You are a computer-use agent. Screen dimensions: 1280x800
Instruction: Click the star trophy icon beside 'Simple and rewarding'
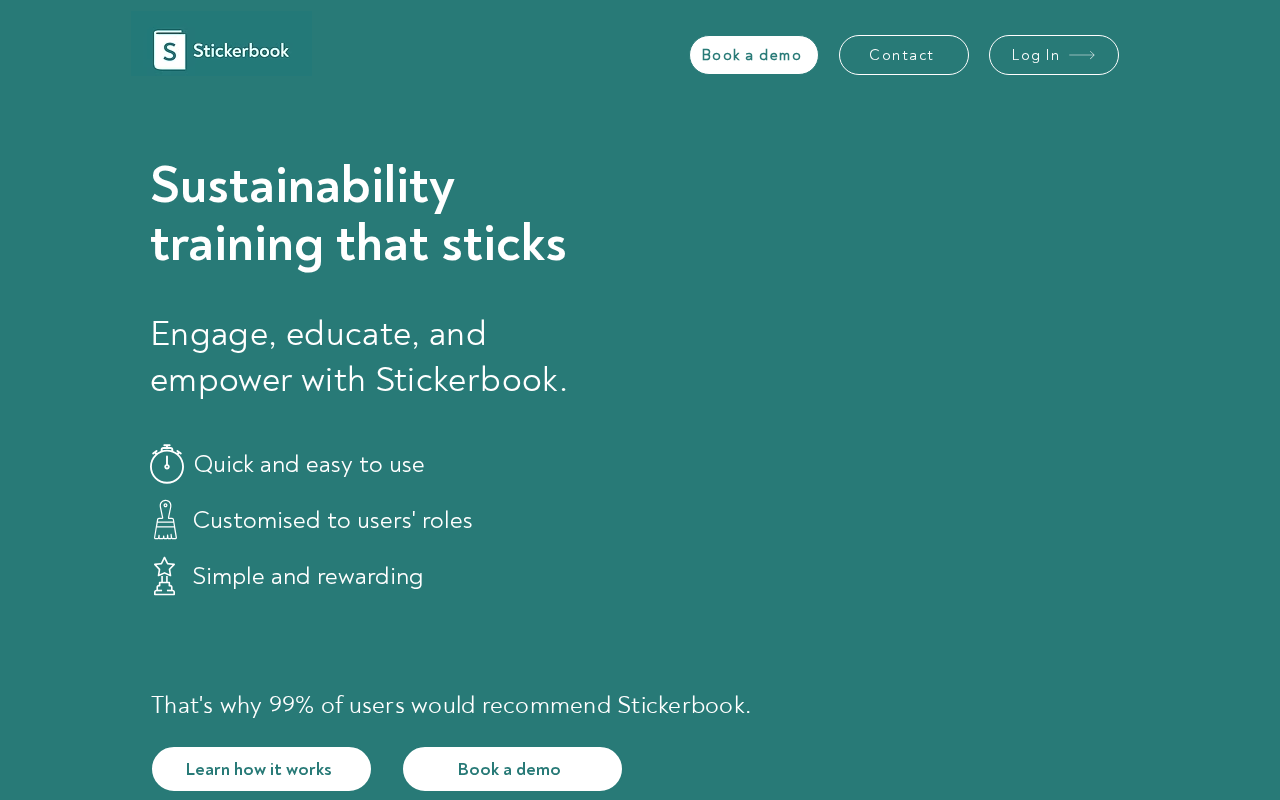point(165,576)
